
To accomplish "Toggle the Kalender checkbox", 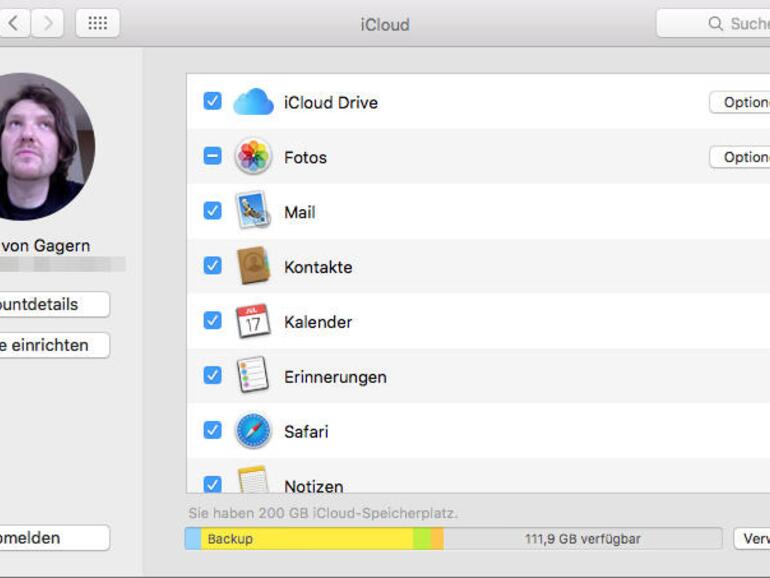I will click(212, 321).
